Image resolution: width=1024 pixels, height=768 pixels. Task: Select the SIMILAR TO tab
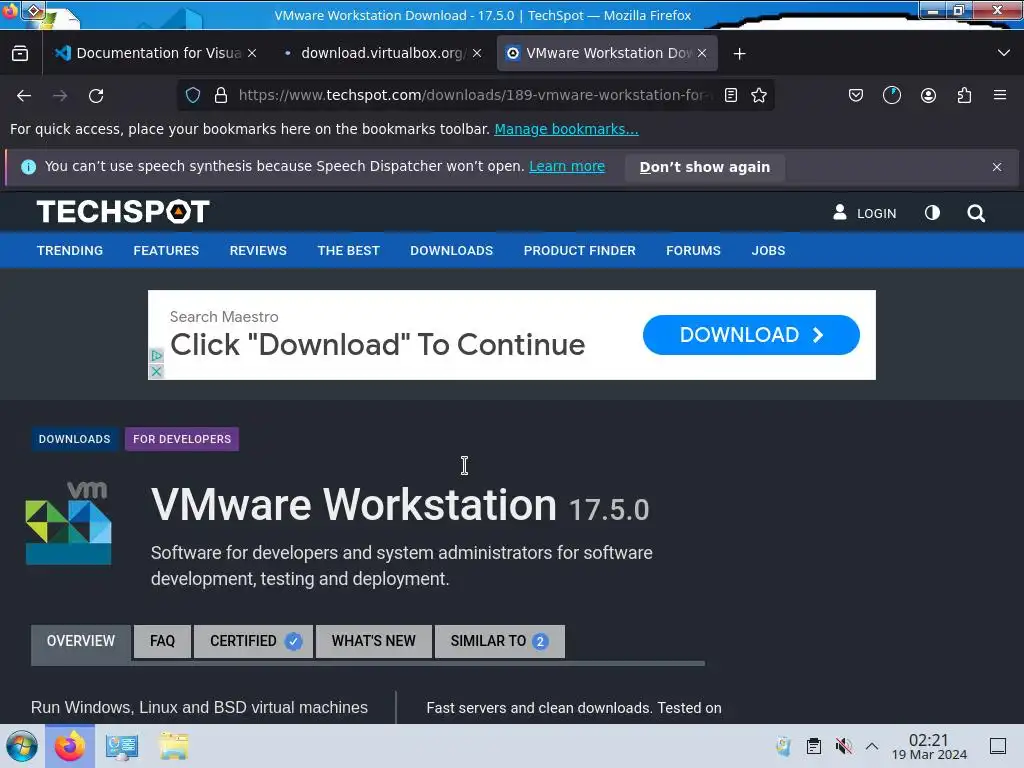pyautogui.click(x=500, y=641)
